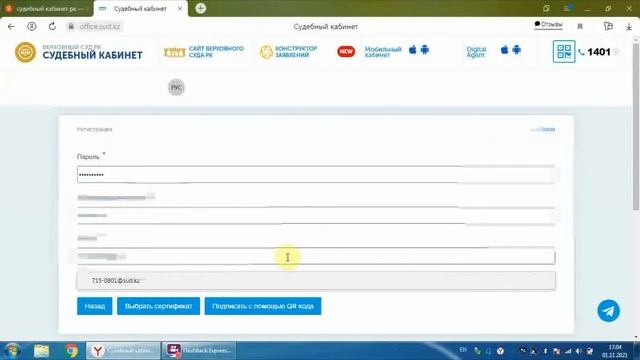Click the Yandex protect icon near the back arrow
Viewport: 640px width, 360px height.
[31, 27]
